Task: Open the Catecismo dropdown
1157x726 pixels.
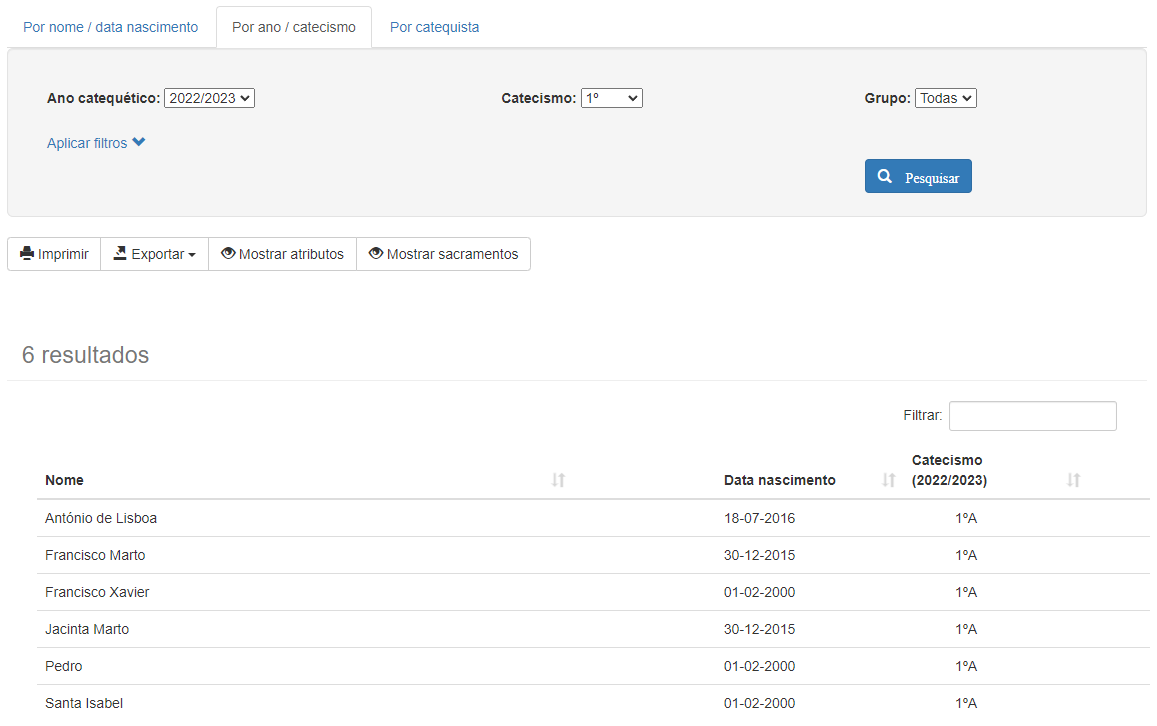Action: coord(611,98)
